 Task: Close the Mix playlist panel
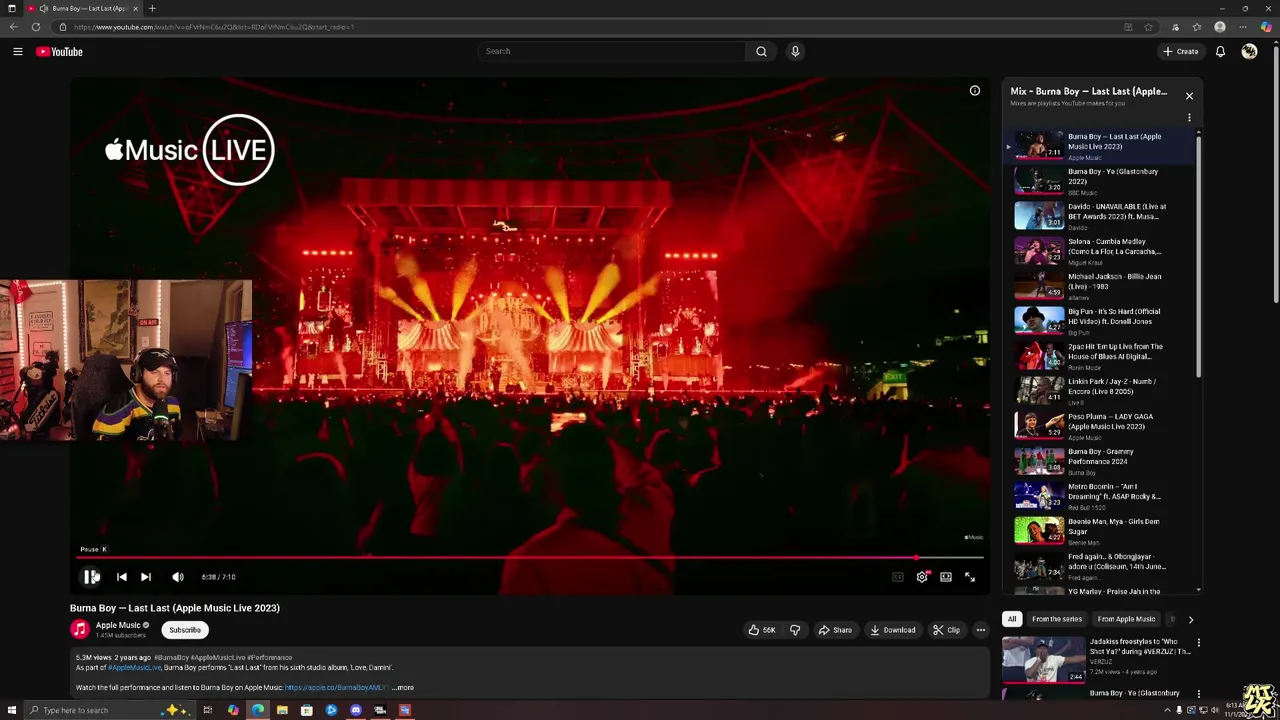[x=1189, y=96]
